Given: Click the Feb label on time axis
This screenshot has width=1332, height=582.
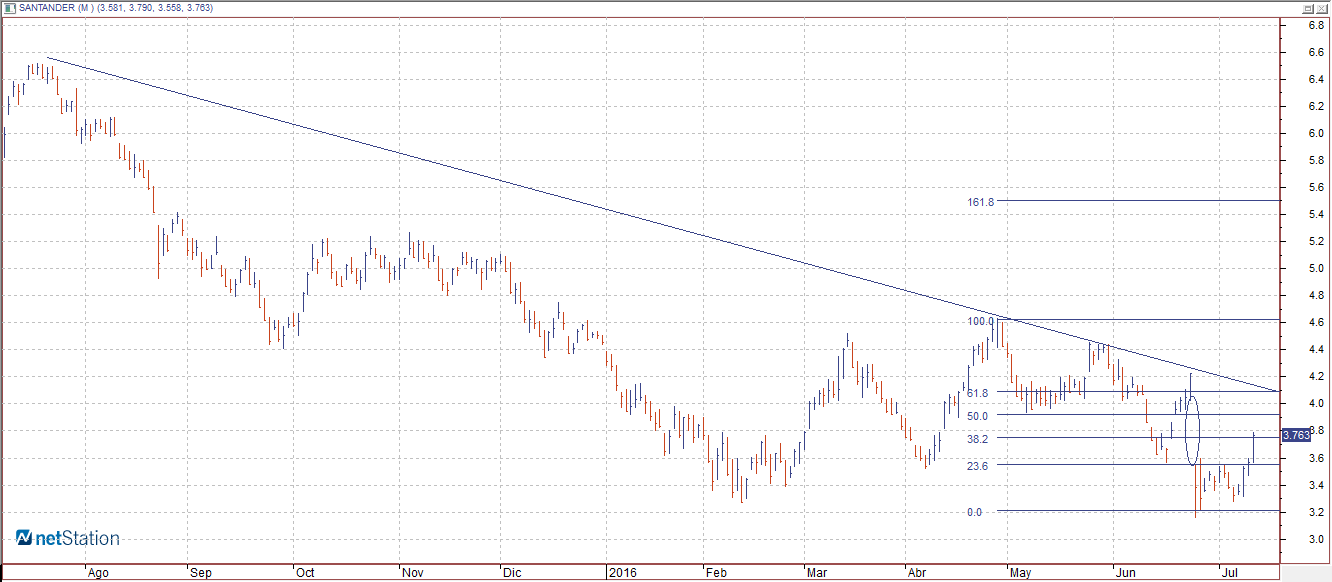Looking at the screenshot, I should [x=716, y=574].
